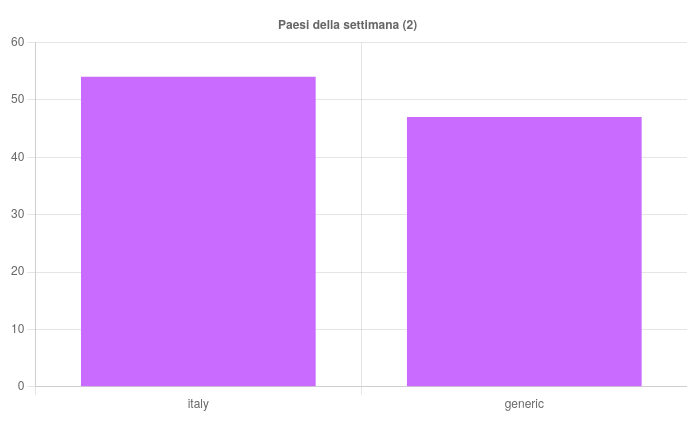This screenshot has height=421, width=693.
Task: Click the "(2)" at the end of the title
Action: click(409, 25)
